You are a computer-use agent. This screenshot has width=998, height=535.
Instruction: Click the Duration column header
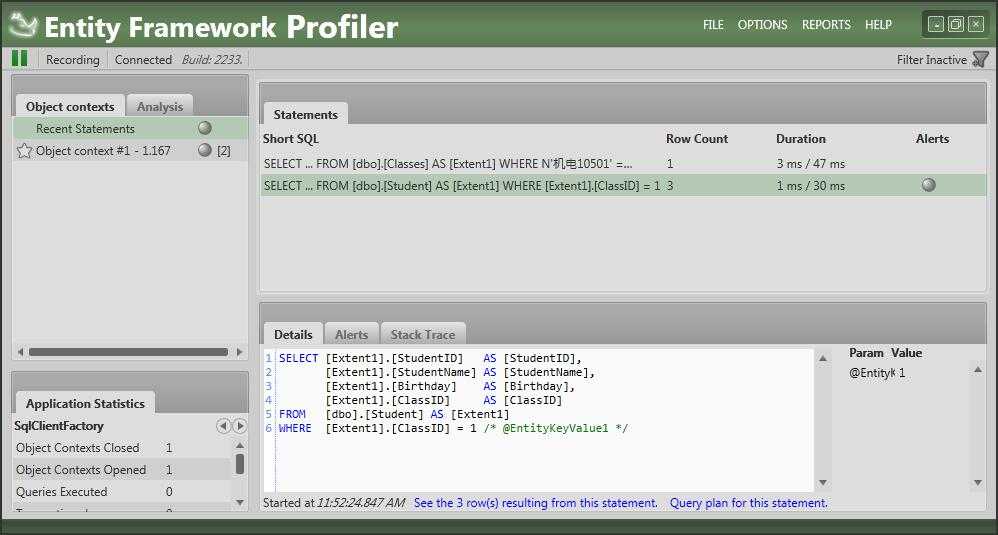coord(801,139)
